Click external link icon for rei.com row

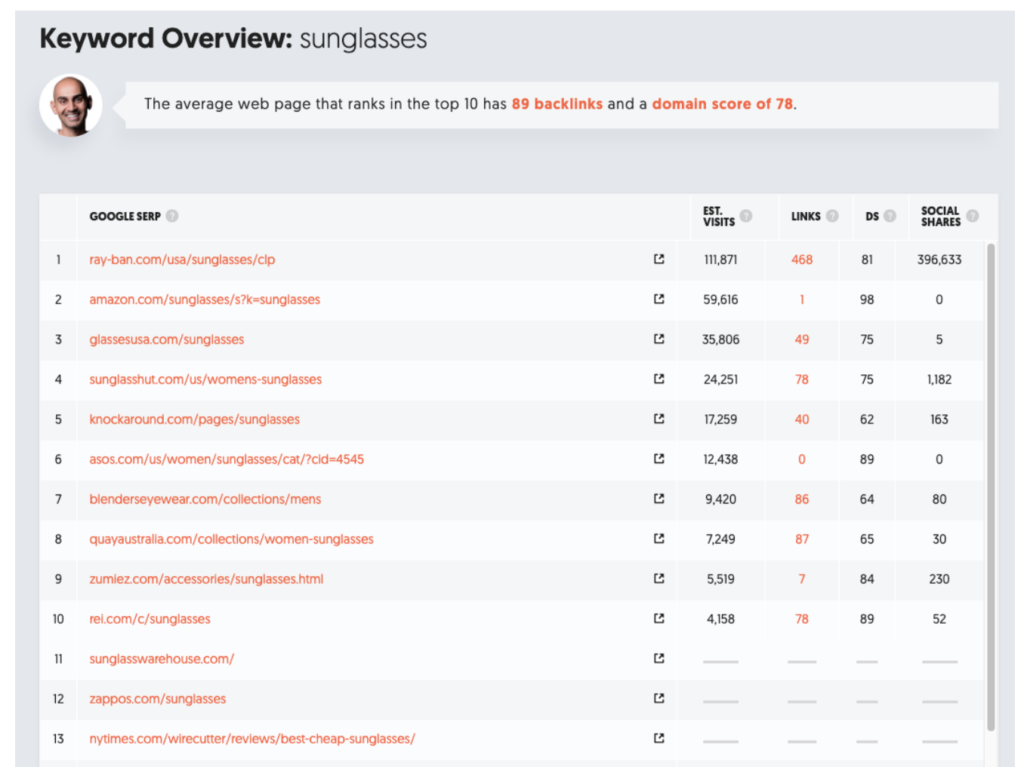point(659,619)
